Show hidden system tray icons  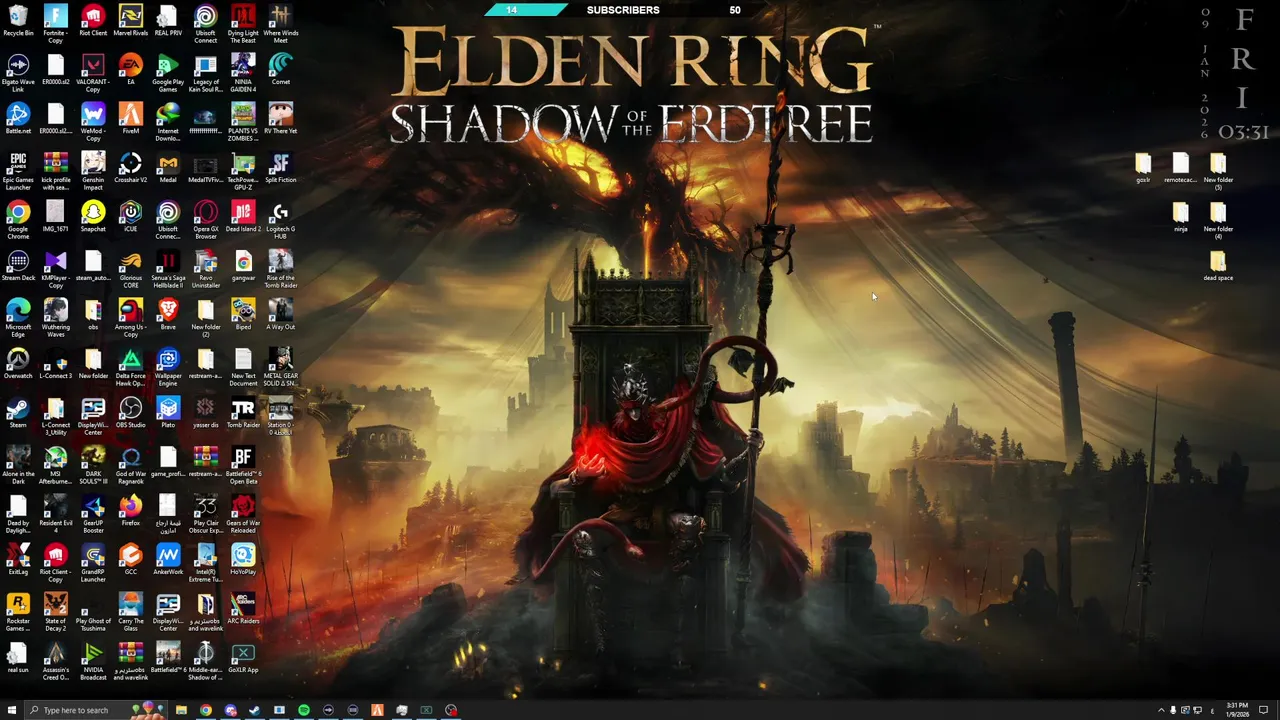tap(1161, 710)
